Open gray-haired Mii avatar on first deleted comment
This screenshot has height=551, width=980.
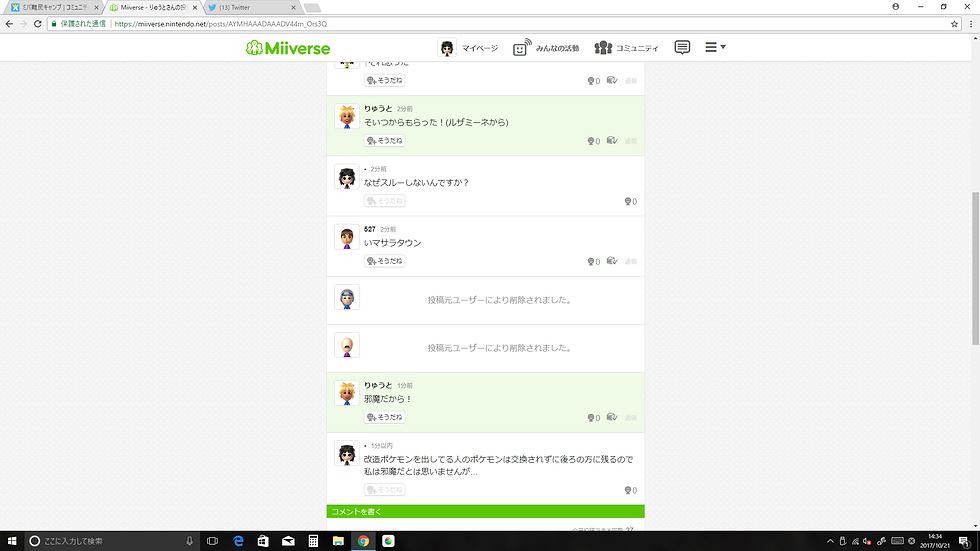pyautogui.click(x=347, y=297)
